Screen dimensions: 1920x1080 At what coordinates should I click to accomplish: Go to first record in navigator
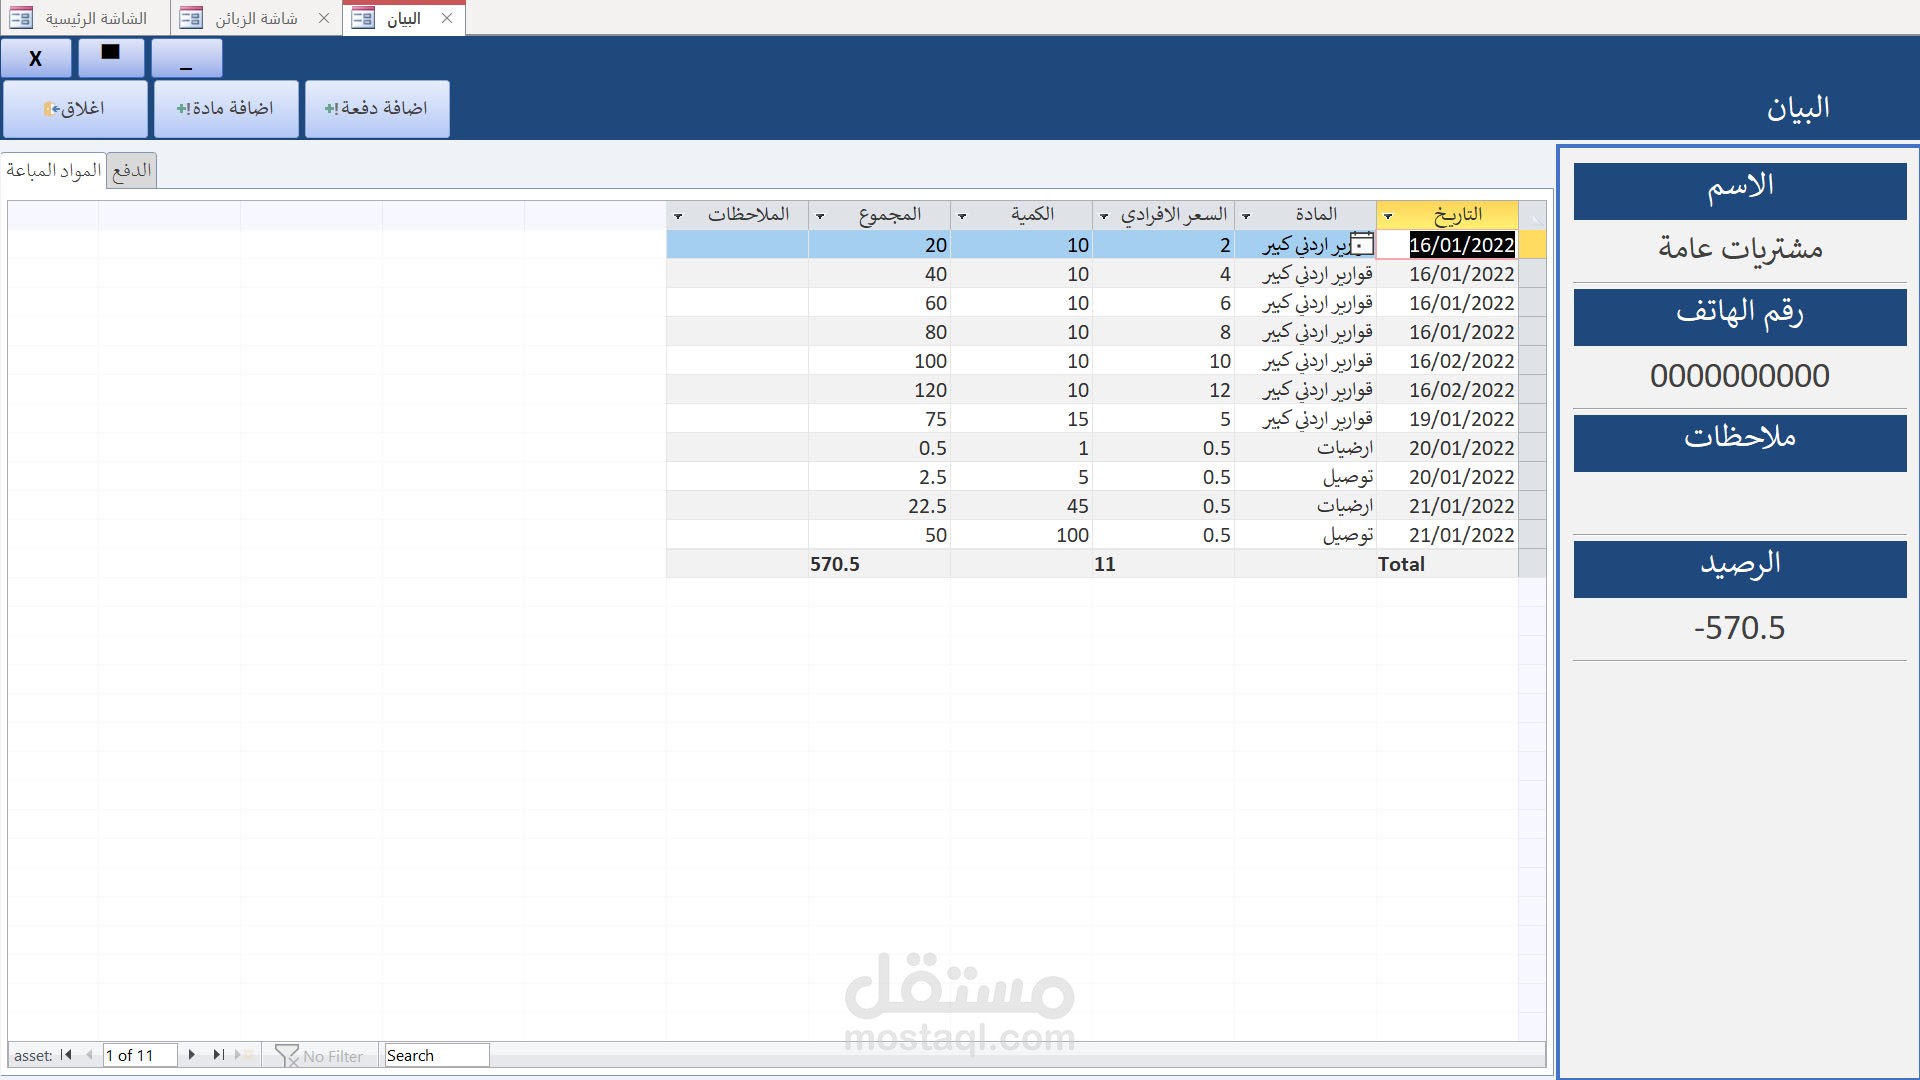[x=66, y=1055]
